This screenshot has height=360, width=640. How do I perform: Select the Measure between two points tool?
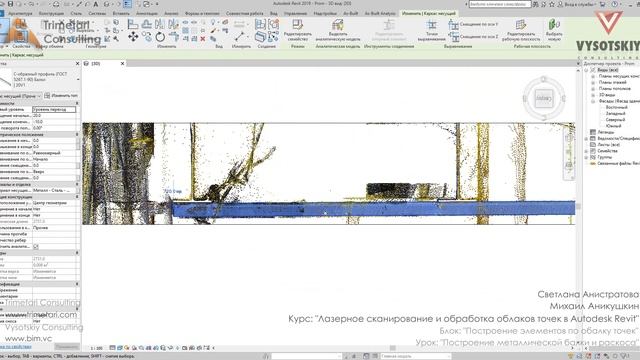point(240,37)
